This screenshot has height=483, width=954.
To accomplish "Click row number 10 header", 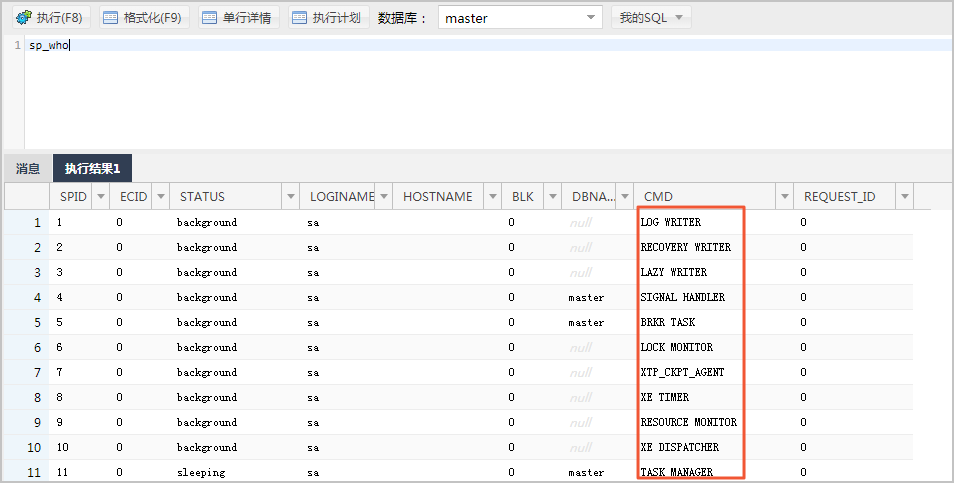I will coord(27,447).
